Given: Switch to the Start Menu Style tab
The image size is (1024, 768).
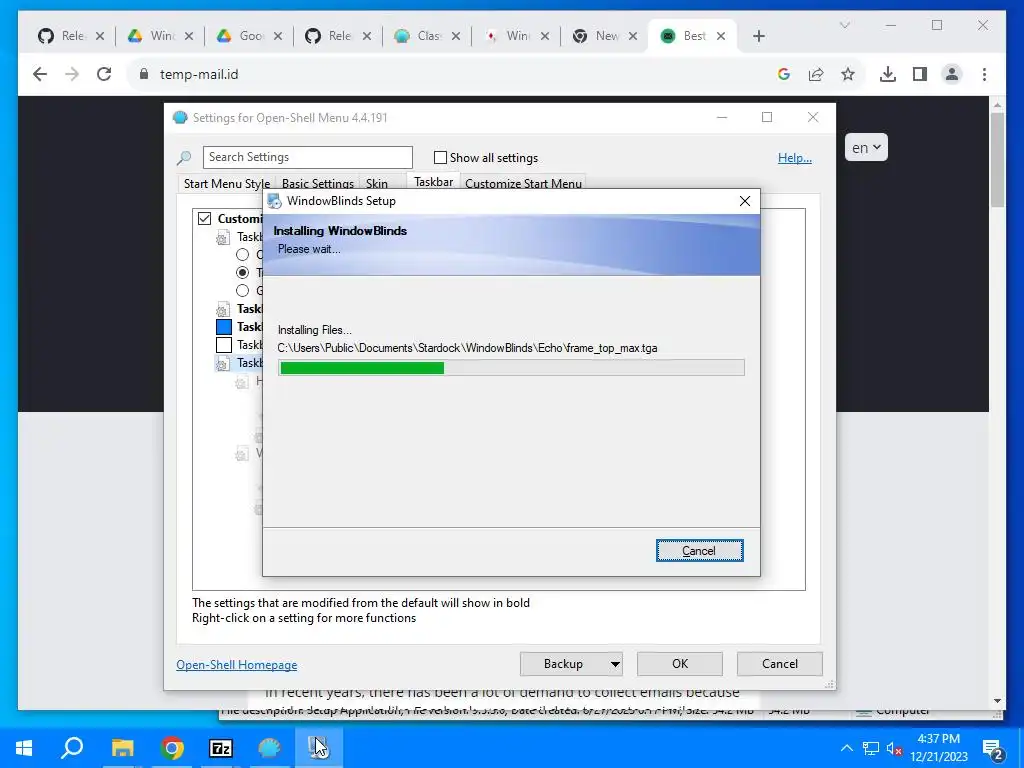Looking at the screenshot, I should coord(227,184).
